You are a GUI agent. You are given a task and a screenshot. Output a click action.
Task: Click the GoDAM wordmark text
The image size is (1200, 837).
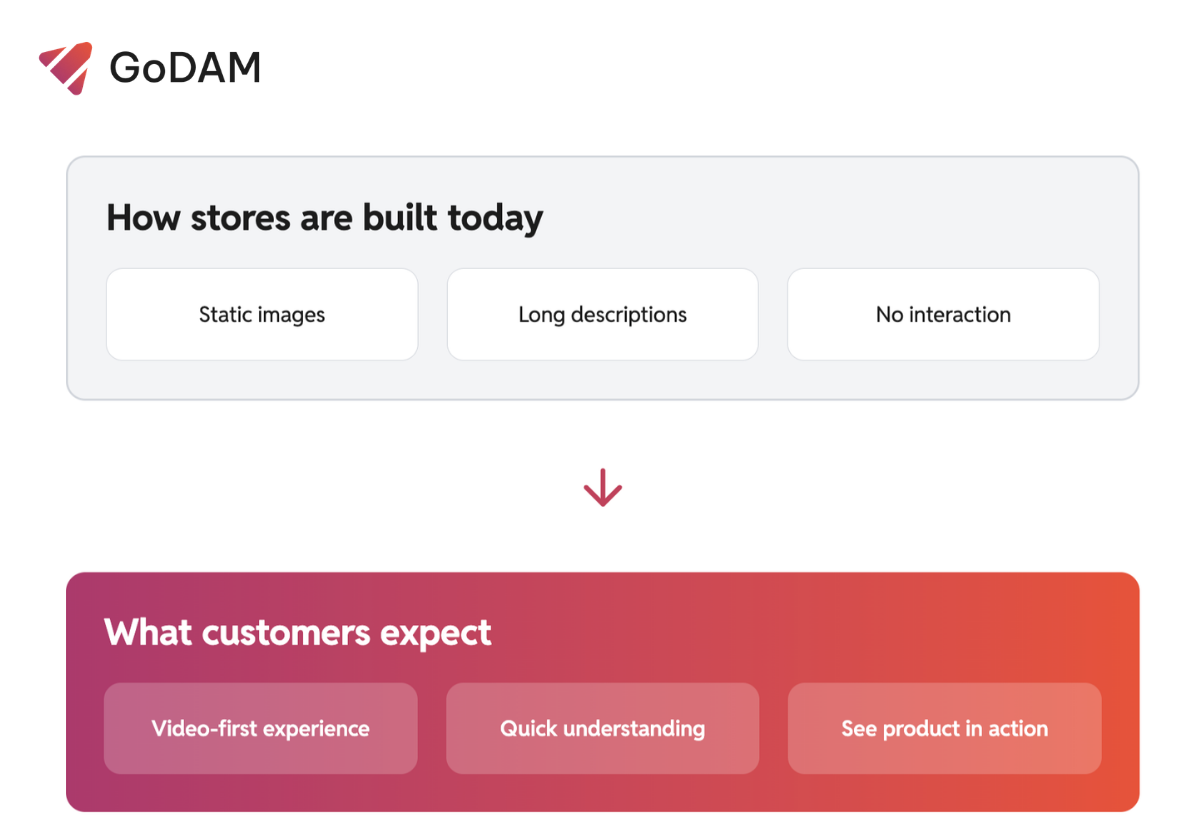185,68
